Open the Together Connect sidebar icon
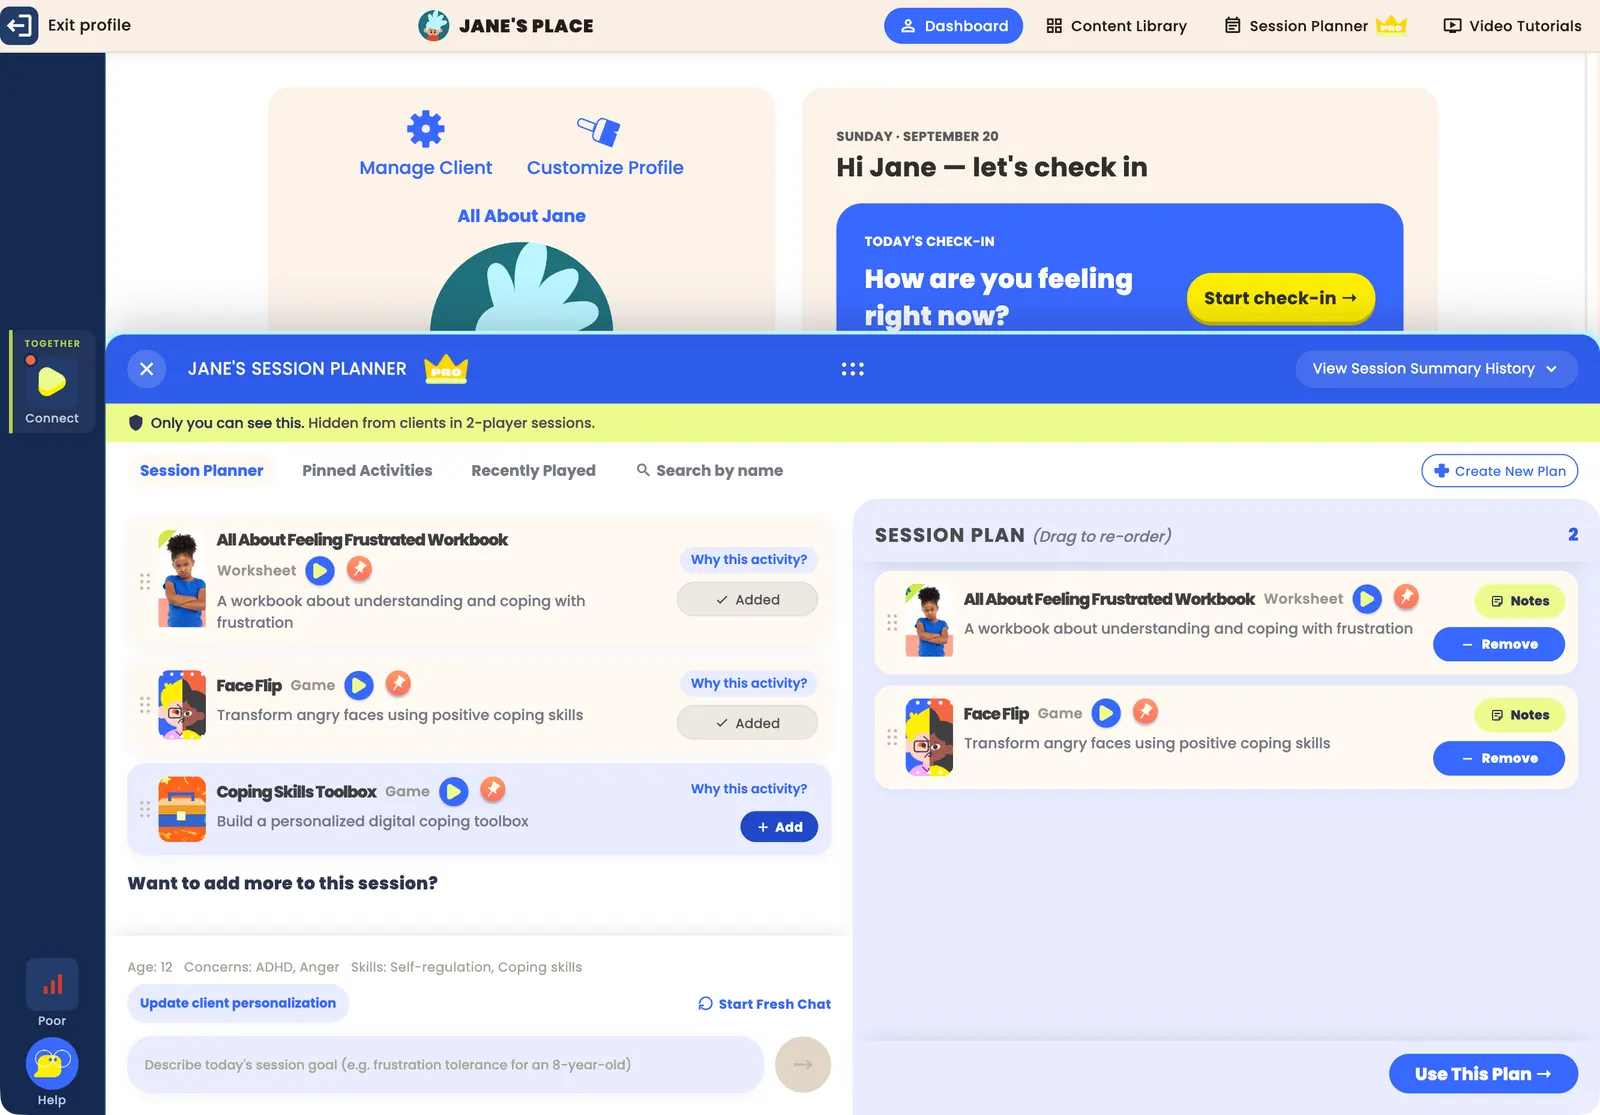Image resolution: width=1600 pixels, height=1115 pixels. click(x=52, y=382)
